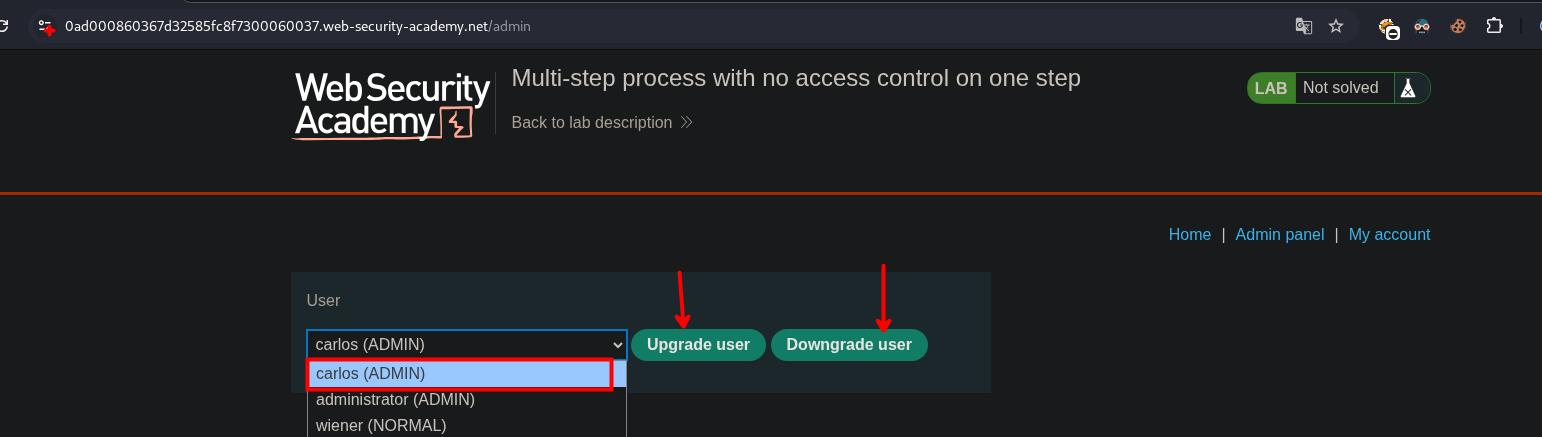Screen dimensions: 1542x437
Task: Click the Google Translate icon in address bar
Action: (x=1303, y=27)
